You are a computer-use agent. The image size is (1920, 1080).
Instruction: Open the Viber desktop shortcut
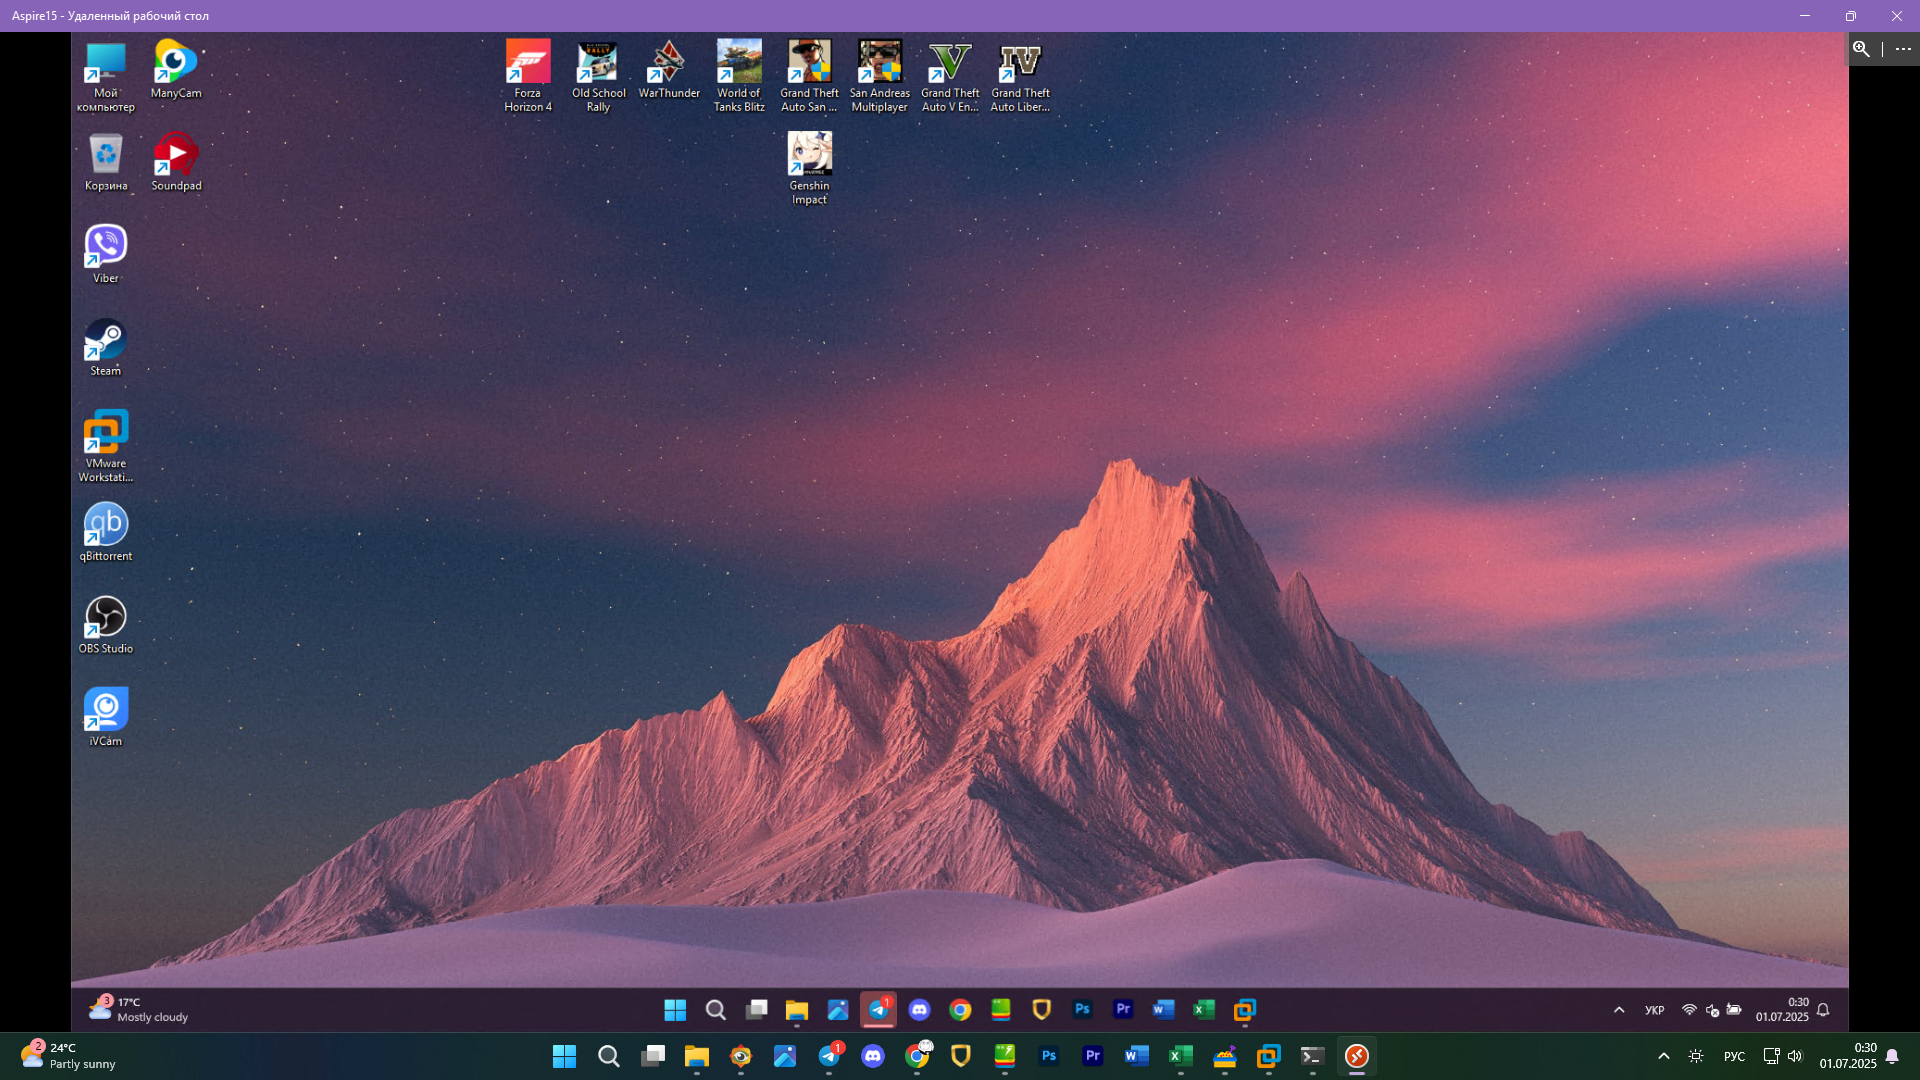click(105, 252)
